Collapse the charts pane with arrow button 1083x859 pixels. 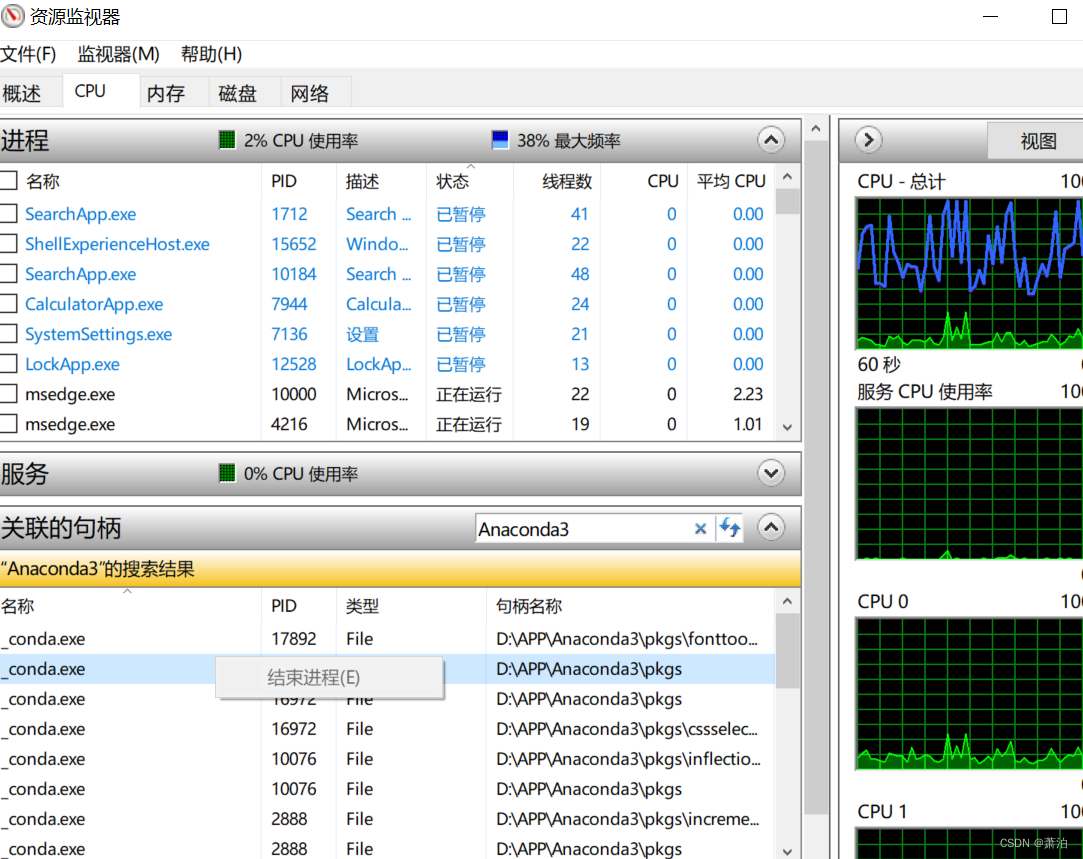point(869,140)
